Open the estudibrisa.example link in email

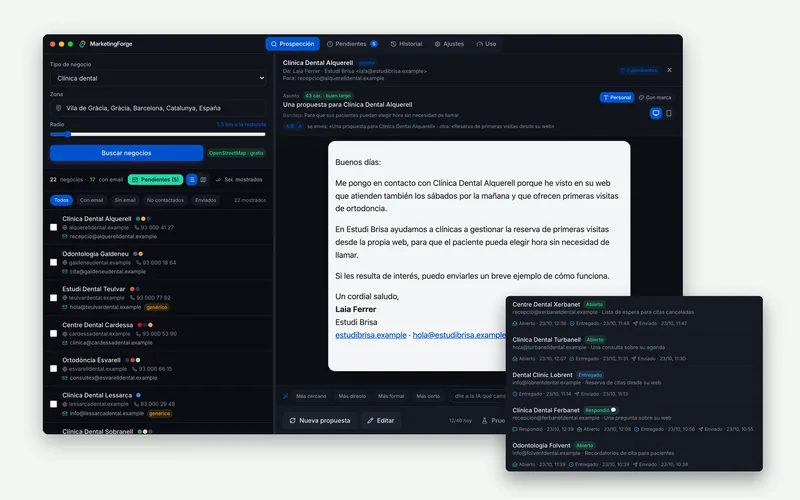(371, 335)
